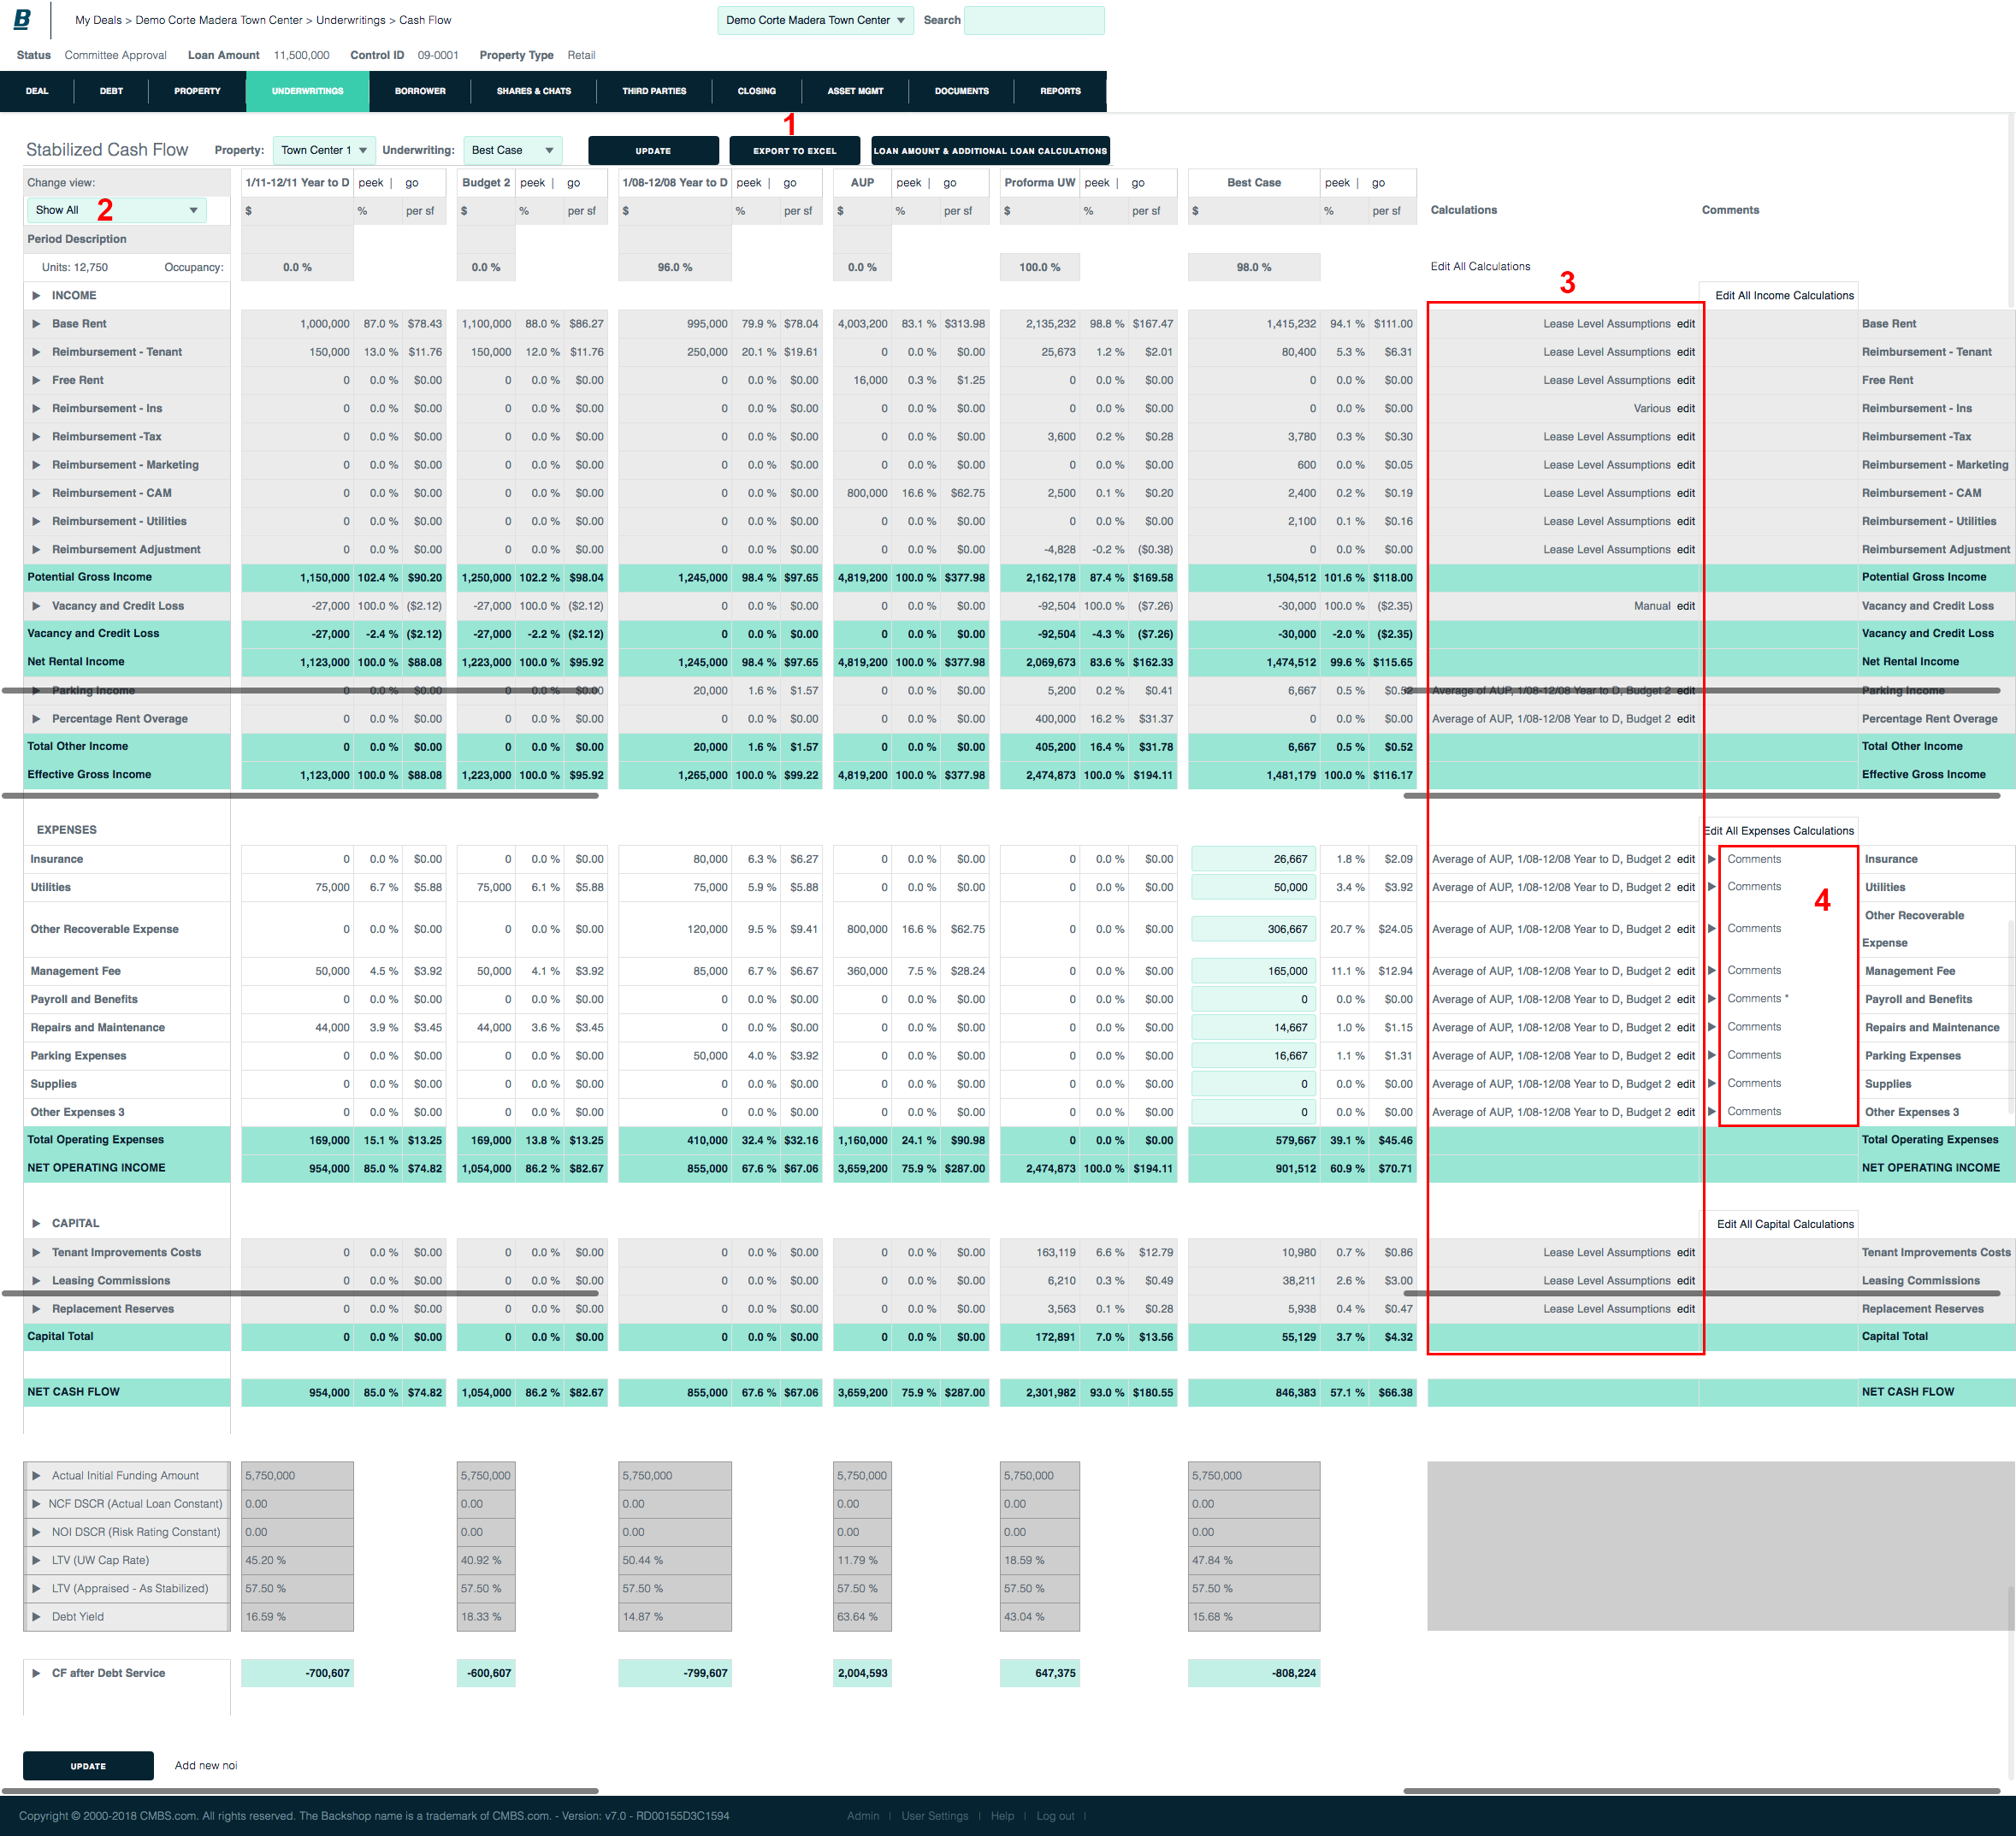The height and width of the screenshot is (1836, 2016).
Task: Expand the Debt Yield row
Action: pyautogui.click(x=36, y=1617)
